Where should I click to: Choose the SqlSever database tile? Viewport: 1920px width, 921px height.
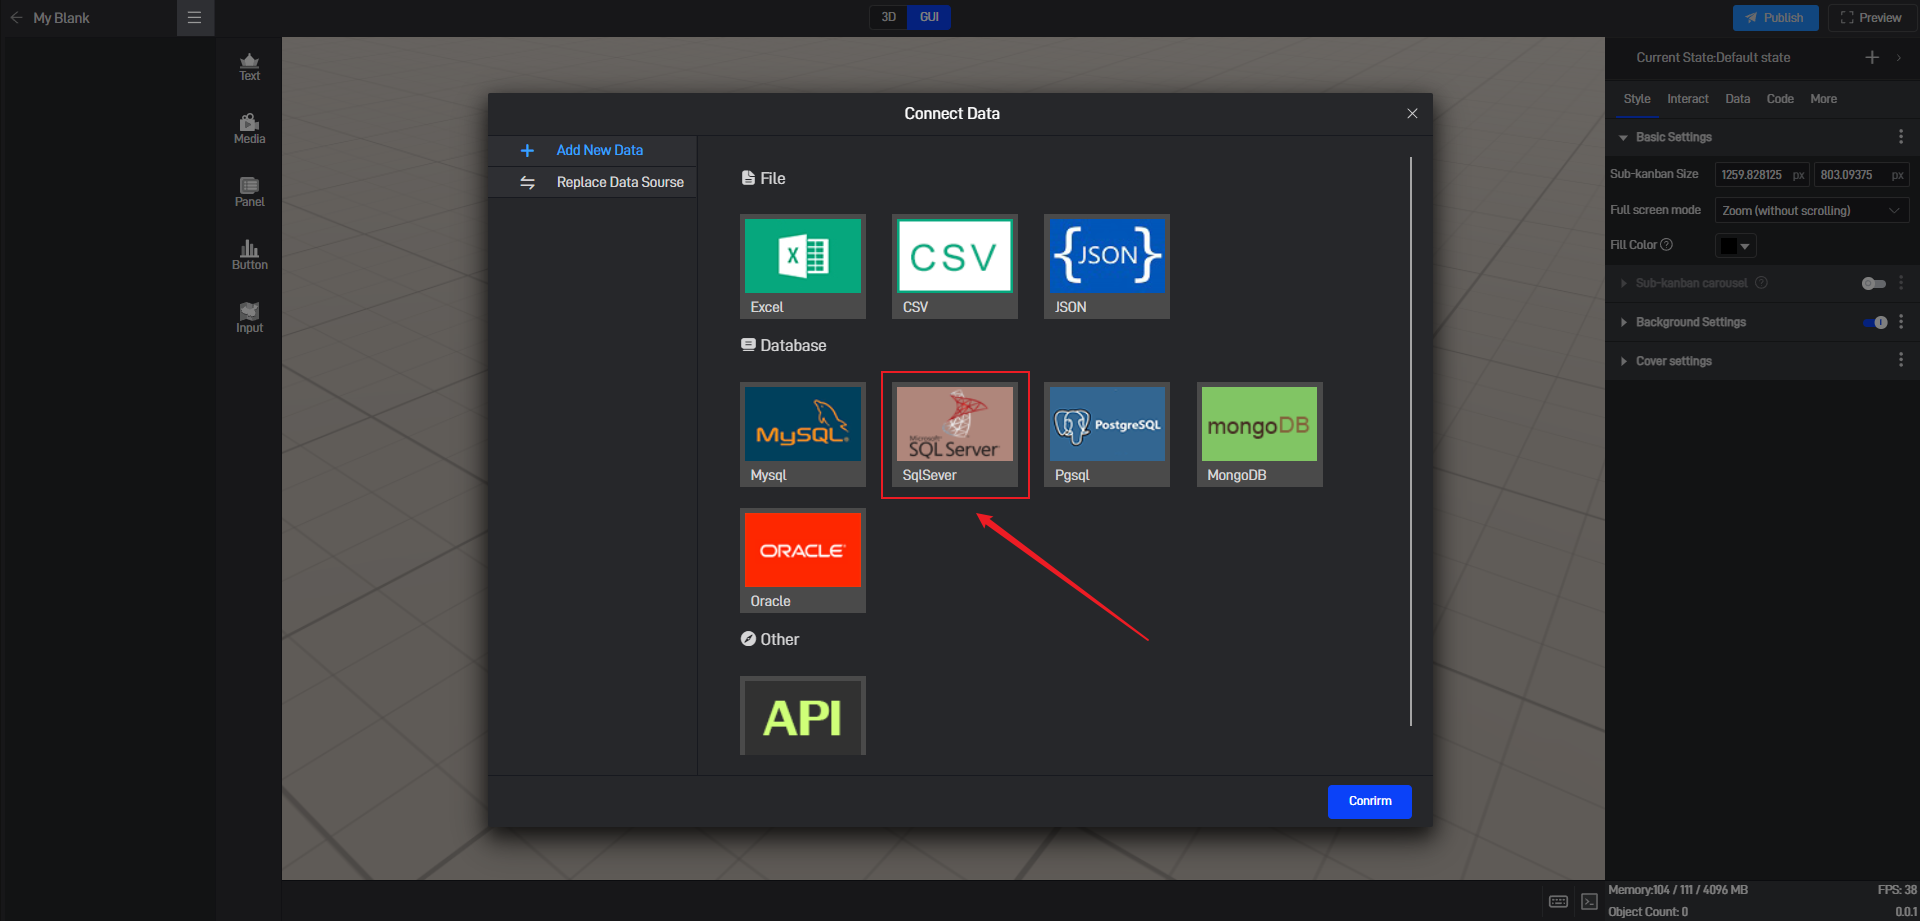954,434
